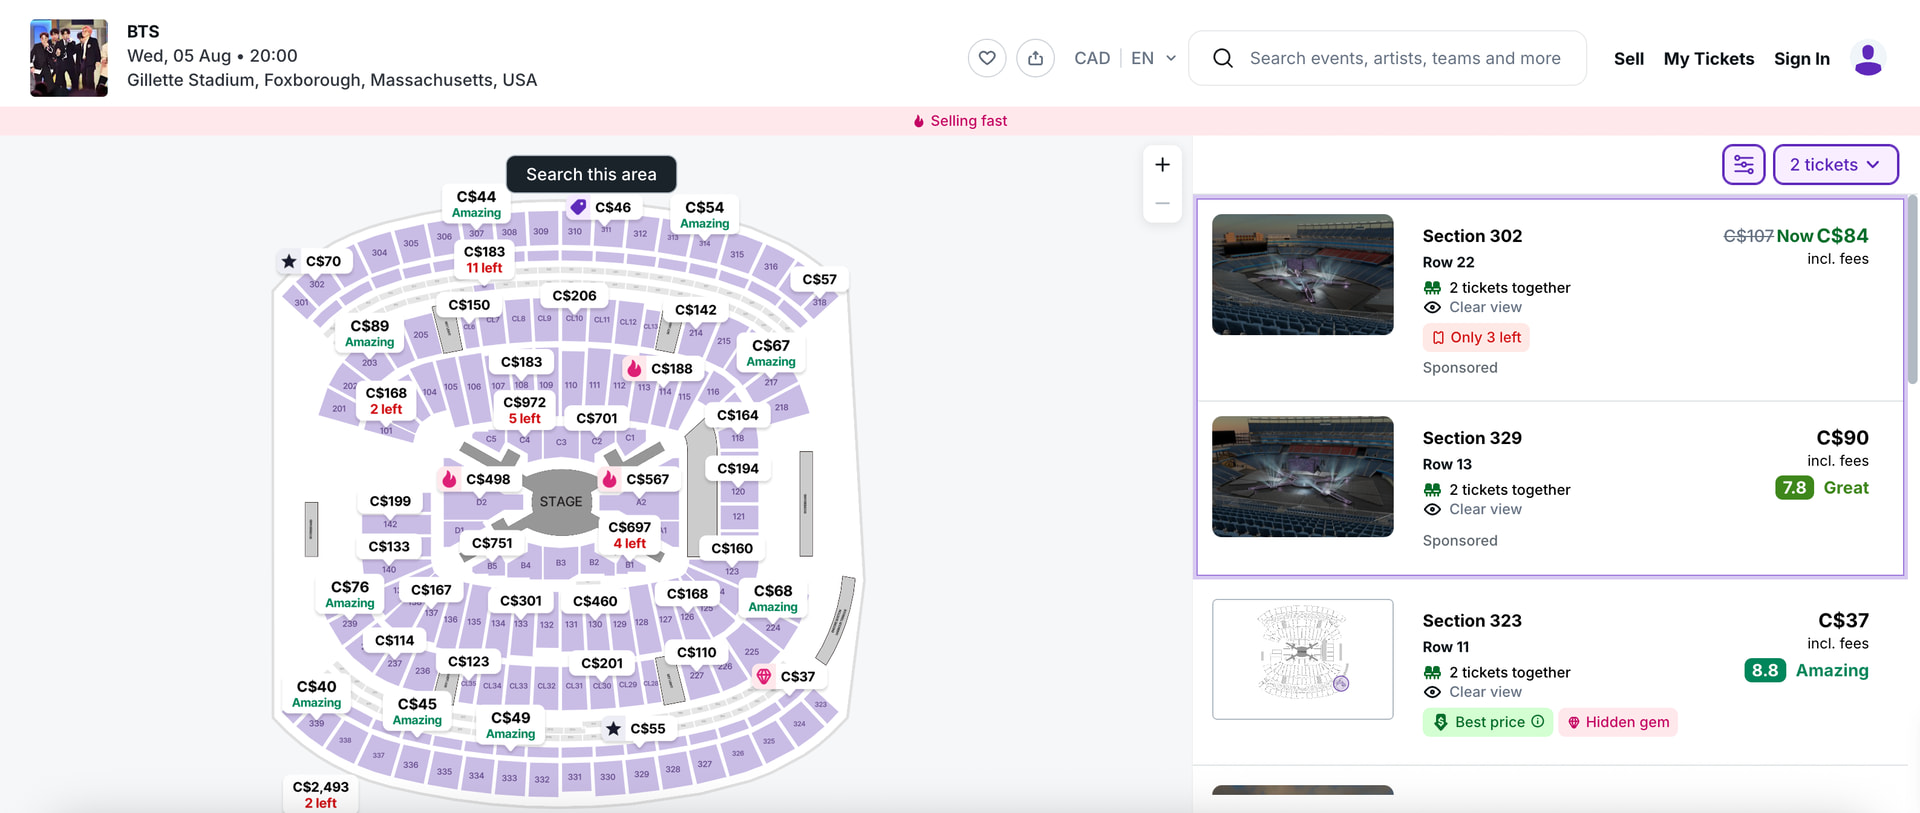
Task: Click Search this area button
Action: [x=591, y=174]
